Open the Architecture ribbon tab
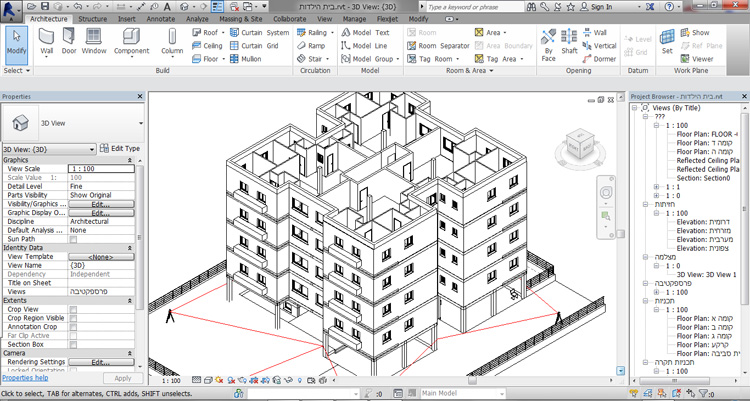Viewport: 750px width, 401px height. coord(49,19)
